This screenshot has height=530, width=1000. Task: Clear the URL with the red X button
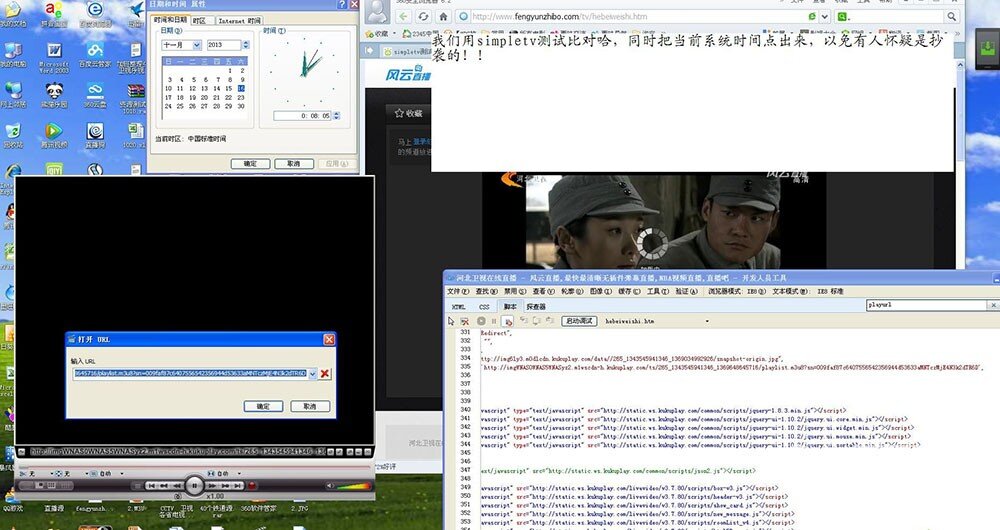325,374
